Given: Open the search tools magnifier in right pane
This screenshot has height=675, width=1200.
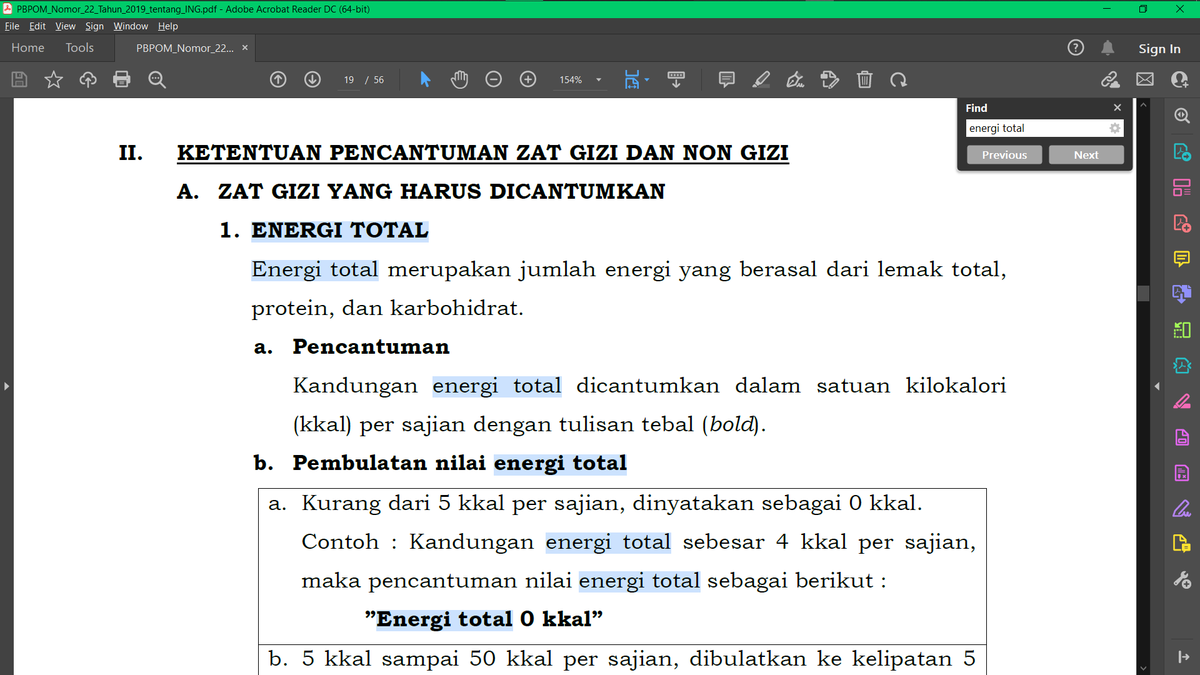Looking at the screenshot, I should pyautogui.click(x=1182, y=116).
